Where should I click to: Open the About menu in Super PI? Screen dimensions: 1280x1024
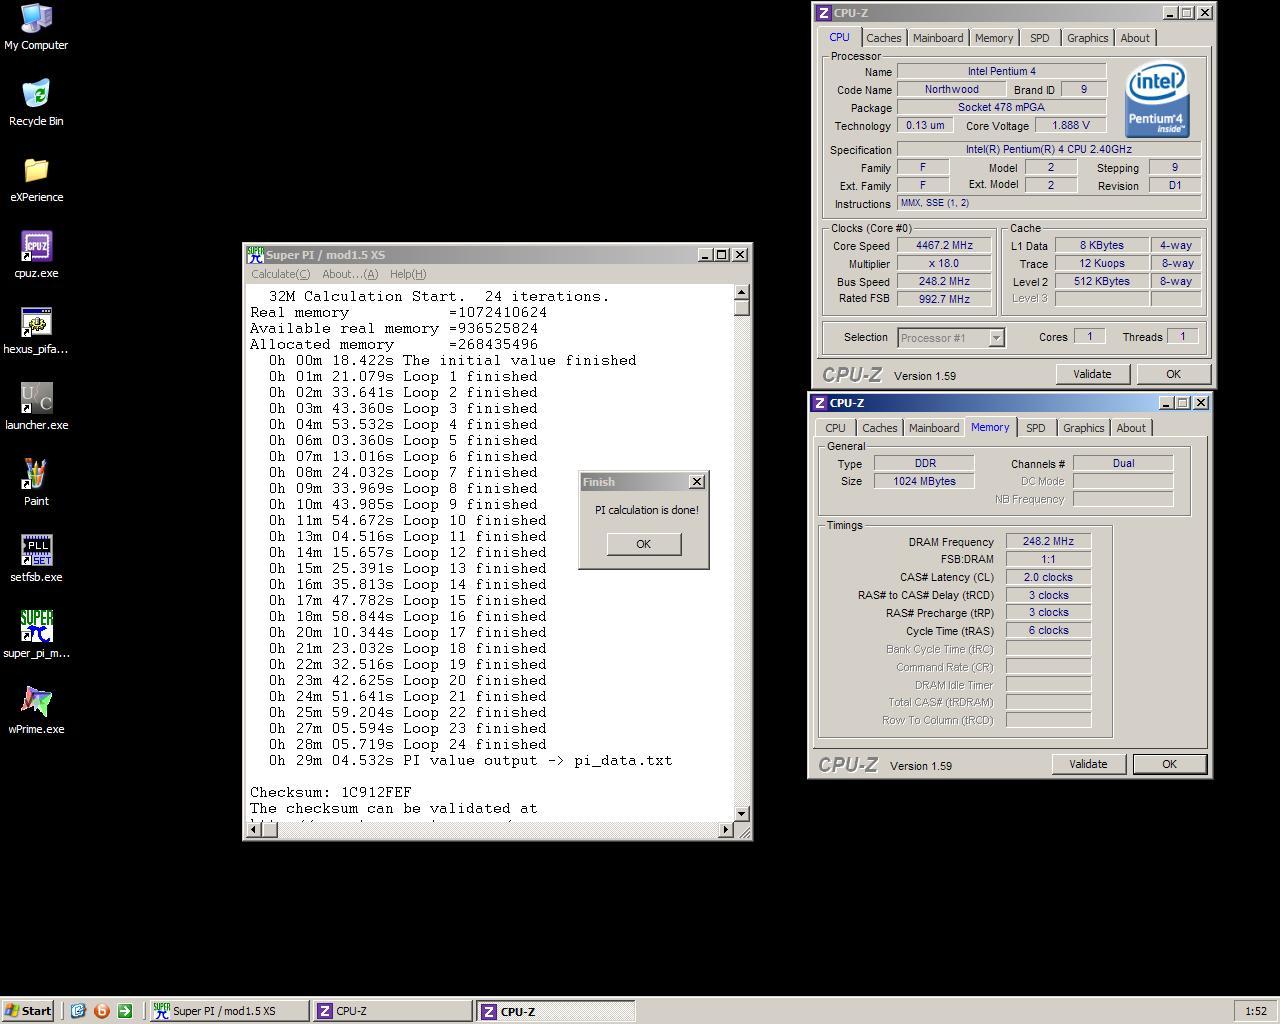pyautogui.click(x=350, y=274)
